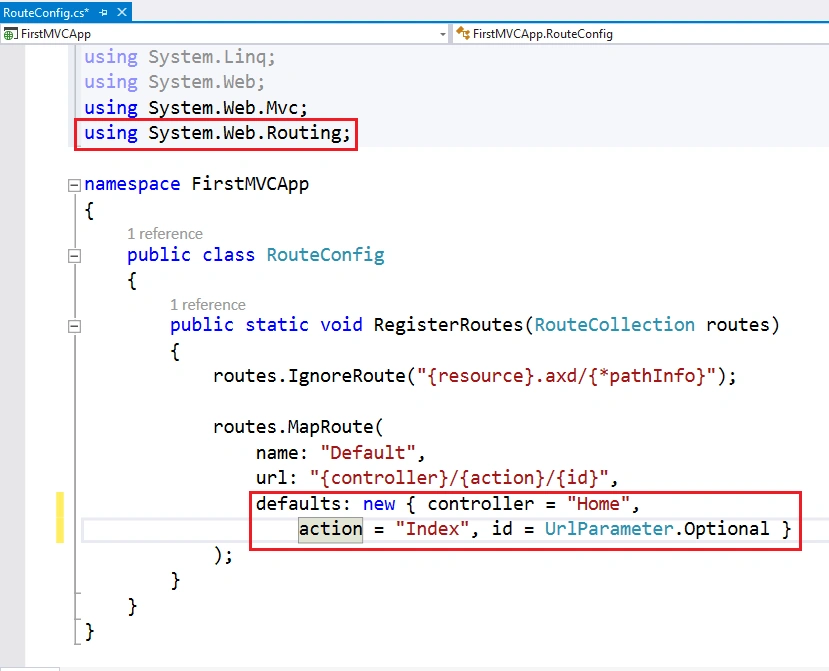Click the class icon beside FirstMVCApp.RouteConfig

(x=463, y=33)
